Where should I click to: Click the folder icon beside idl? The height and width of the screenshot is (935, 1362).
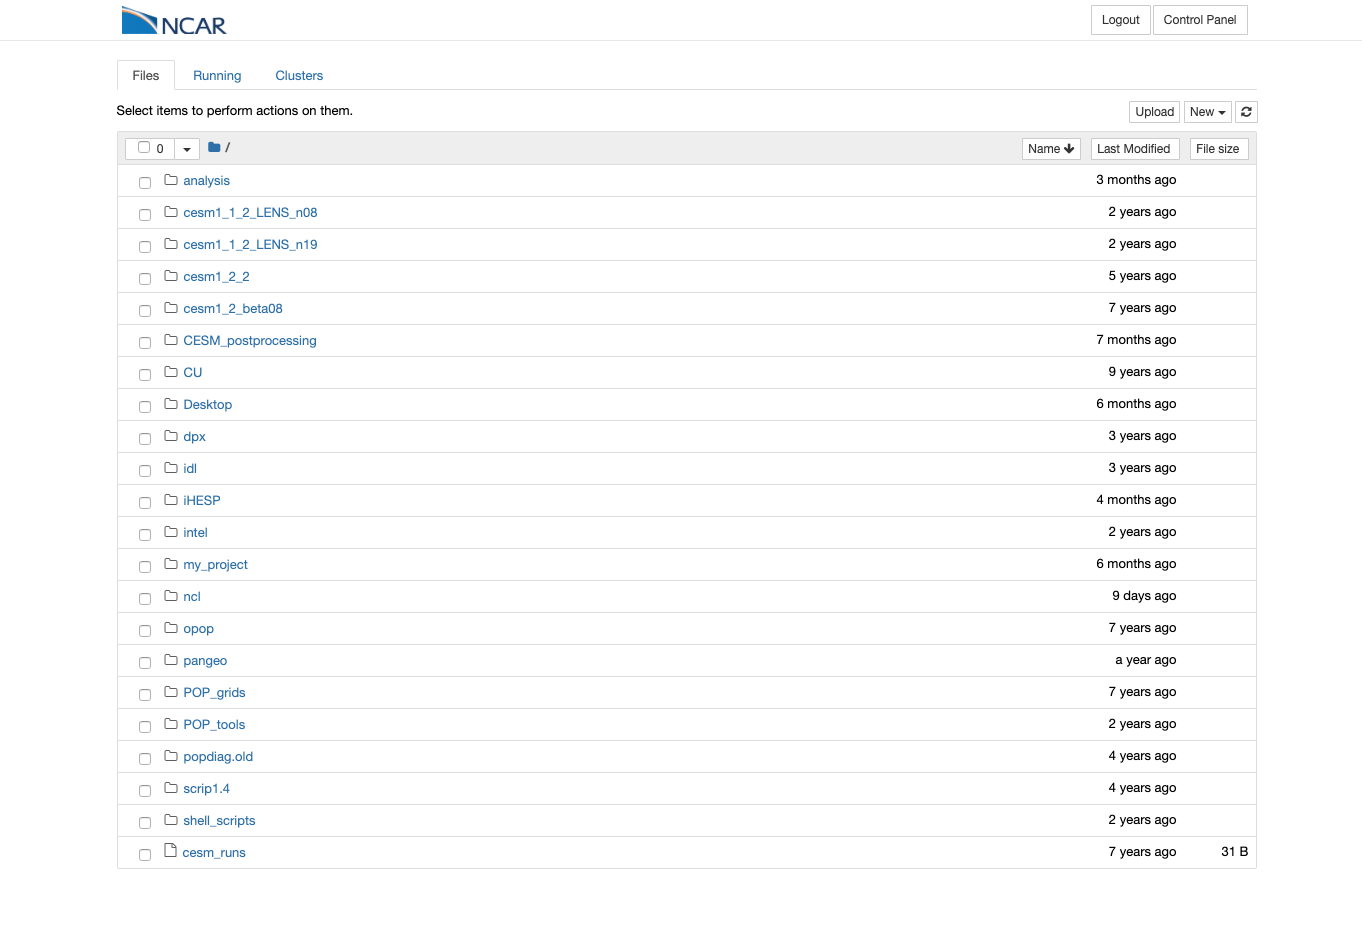point(171,468)
